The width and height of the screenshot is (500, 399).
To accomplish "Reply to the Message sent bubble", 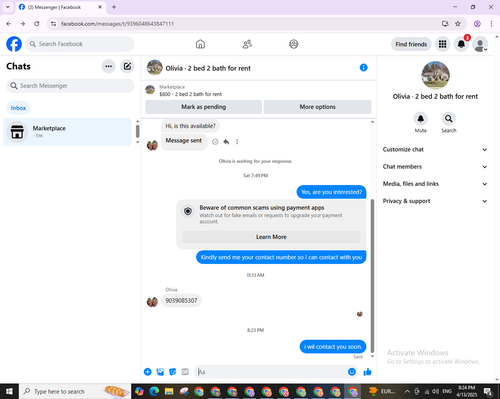I will click(226, 142).
